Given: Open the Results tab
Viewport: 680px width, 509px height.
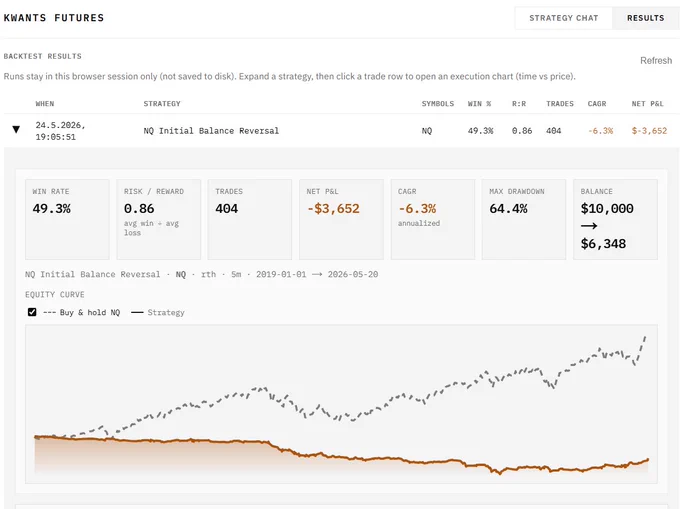Looking at the screenshot, I should 645,18.
